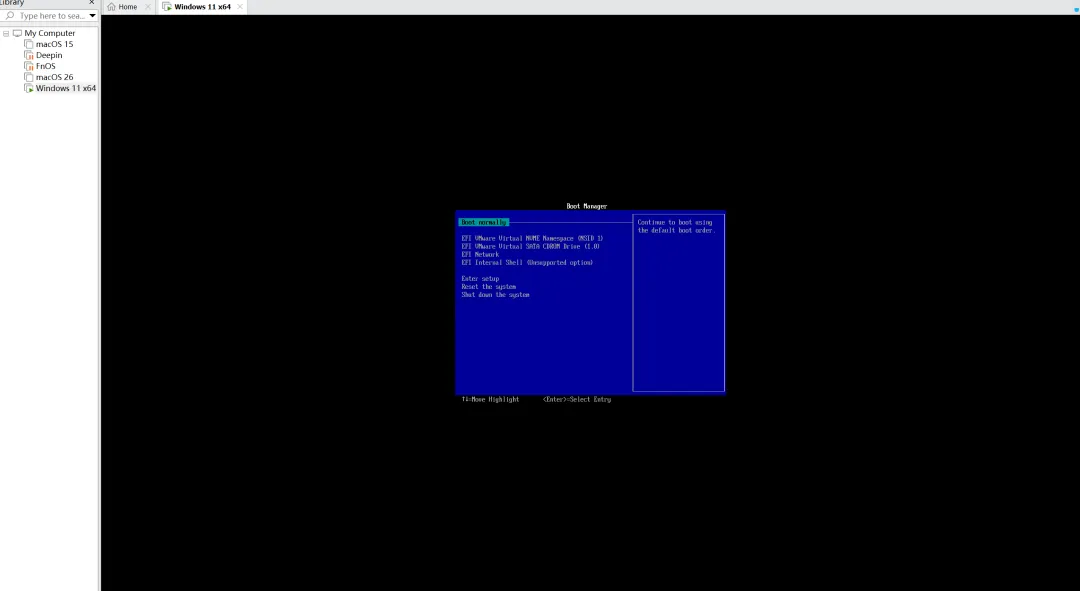Click the running icon beside Windows 11 x64 tree entry

[29, 88]
